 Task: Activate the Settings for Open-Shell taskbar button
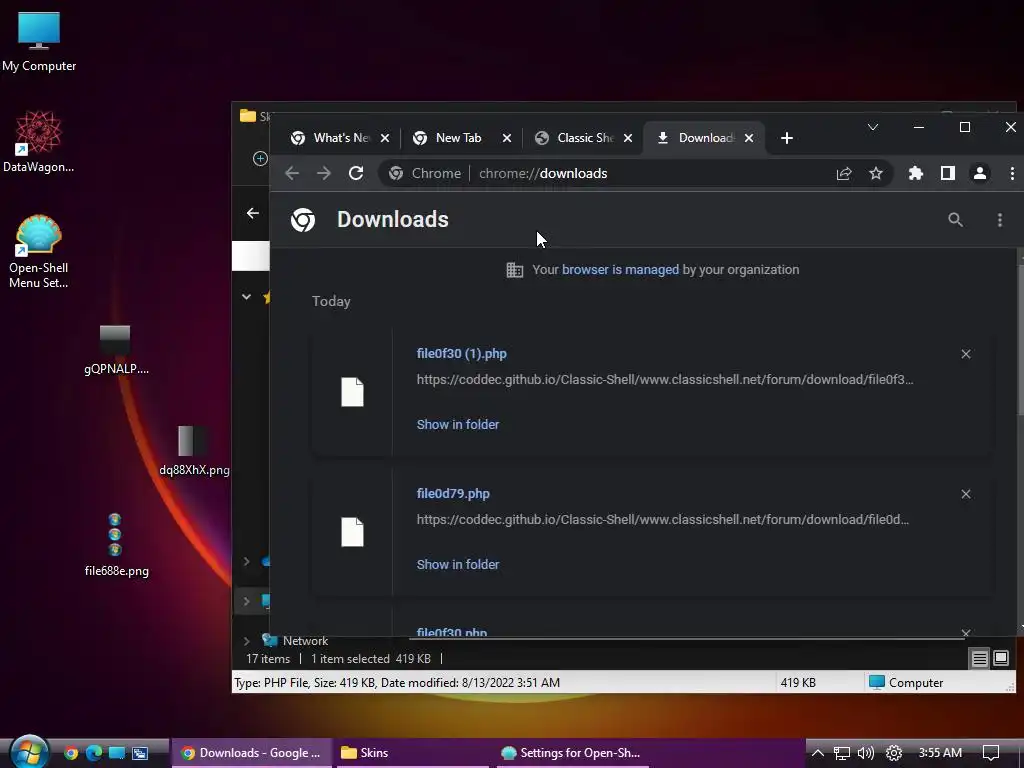coord(572,753)
